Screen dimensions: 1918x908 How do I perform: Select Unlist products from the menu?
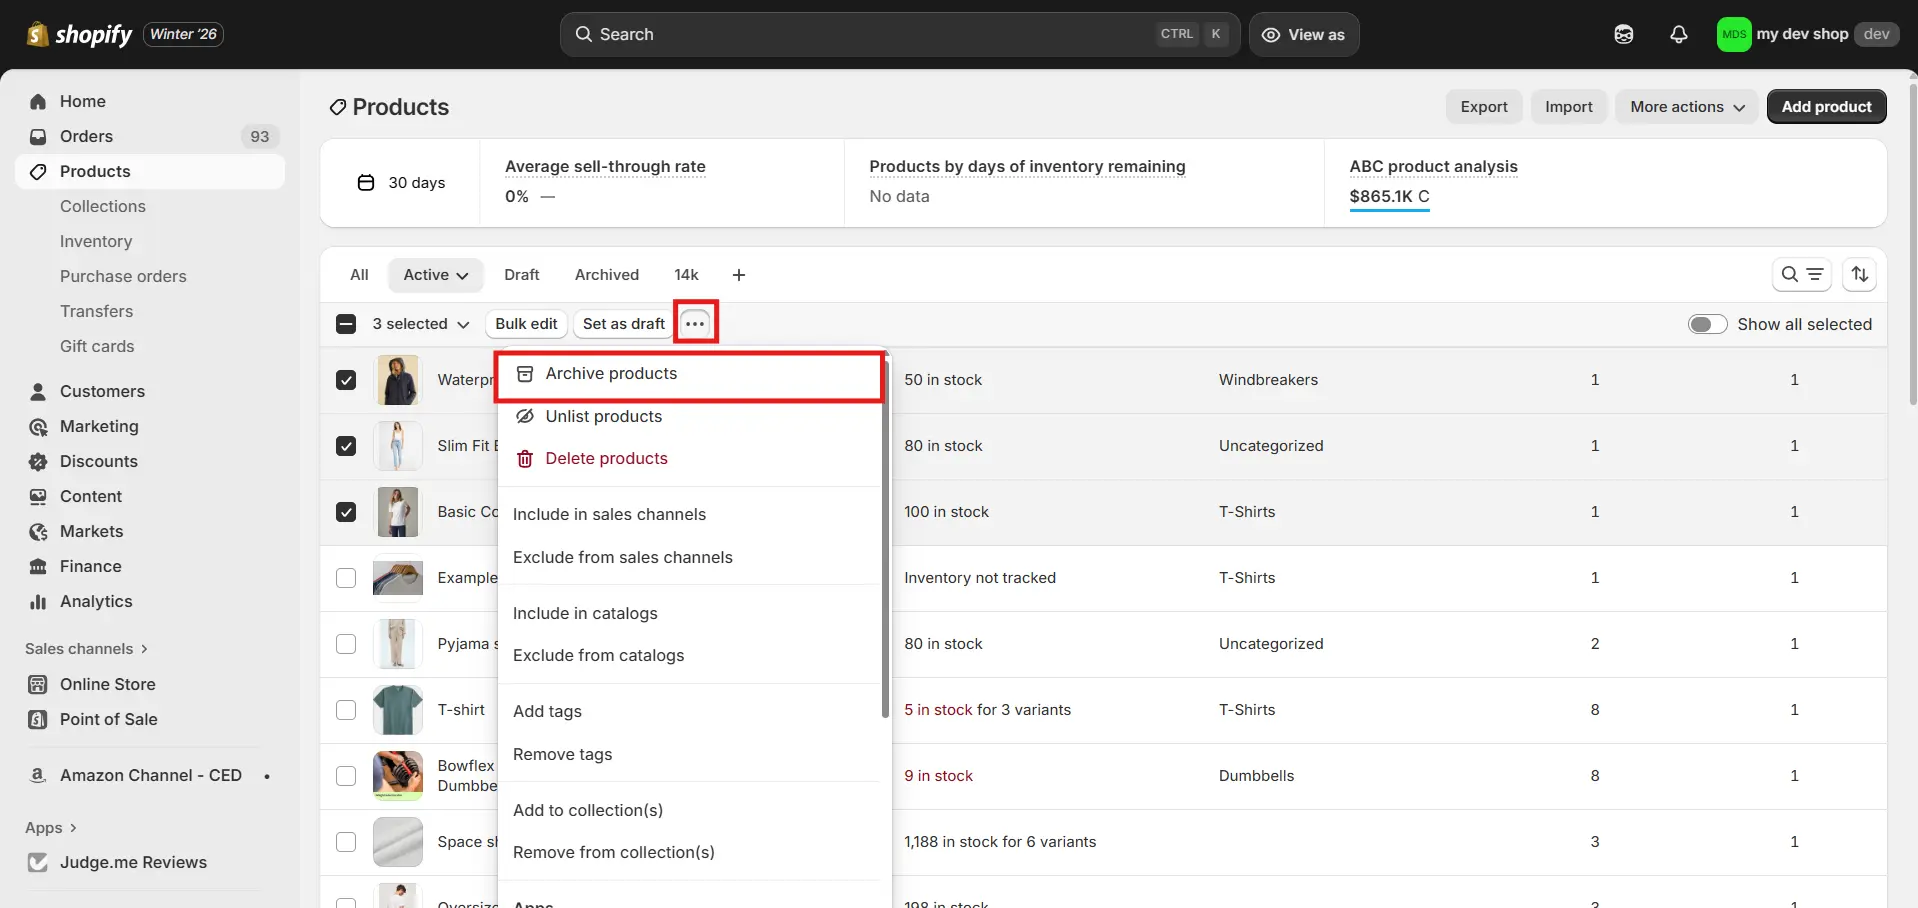click(604, 416)
